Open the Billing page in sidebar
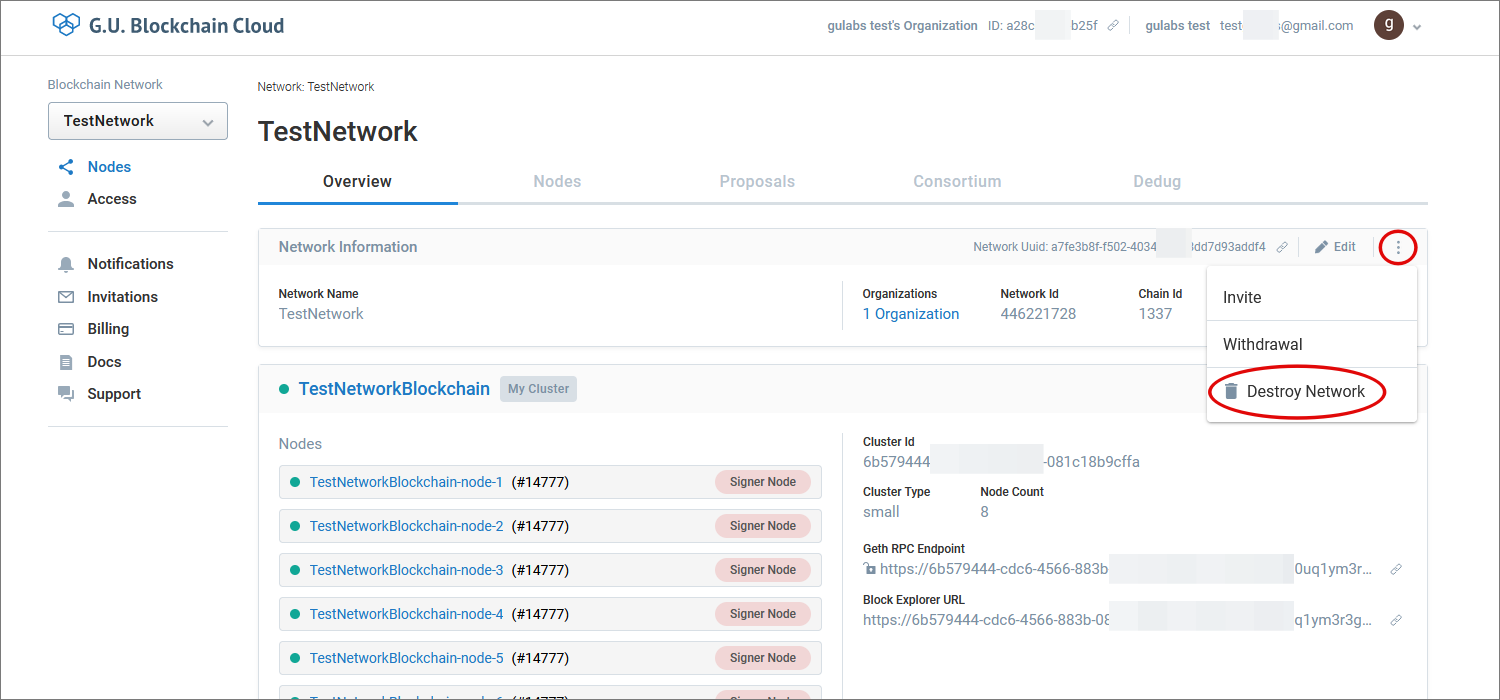Image resolution: width=1500 pixels, height=700 pixels. tap(108, 329)
